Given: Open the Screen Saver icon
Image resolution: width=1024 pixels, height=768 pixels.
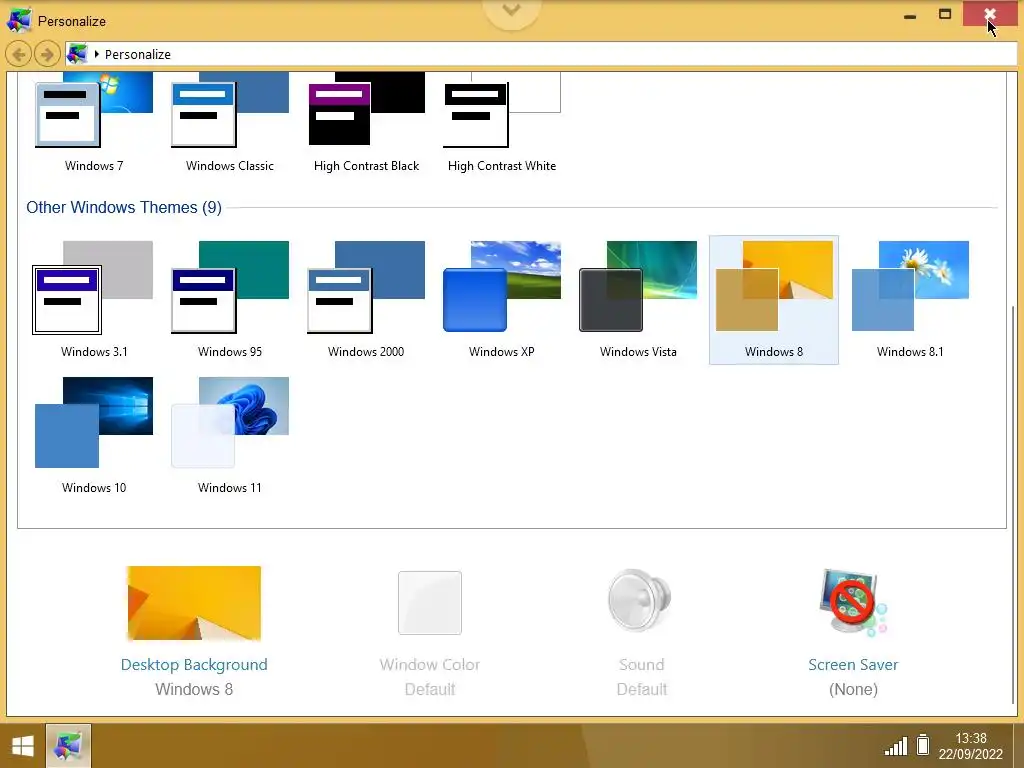Looking at the screenshot, I should [853, 602].
